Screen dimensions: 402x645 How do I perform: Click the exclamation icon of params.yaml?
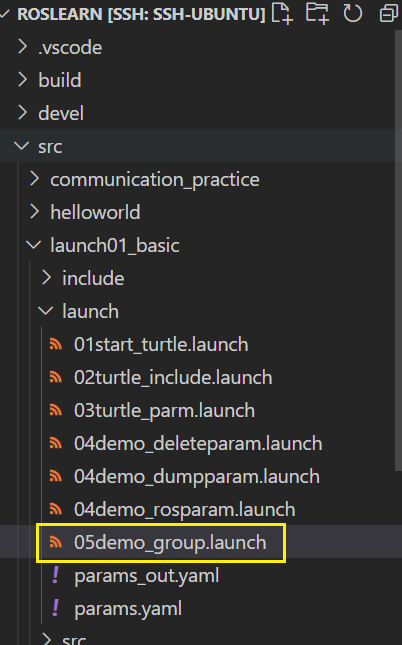tap(56, 608)
